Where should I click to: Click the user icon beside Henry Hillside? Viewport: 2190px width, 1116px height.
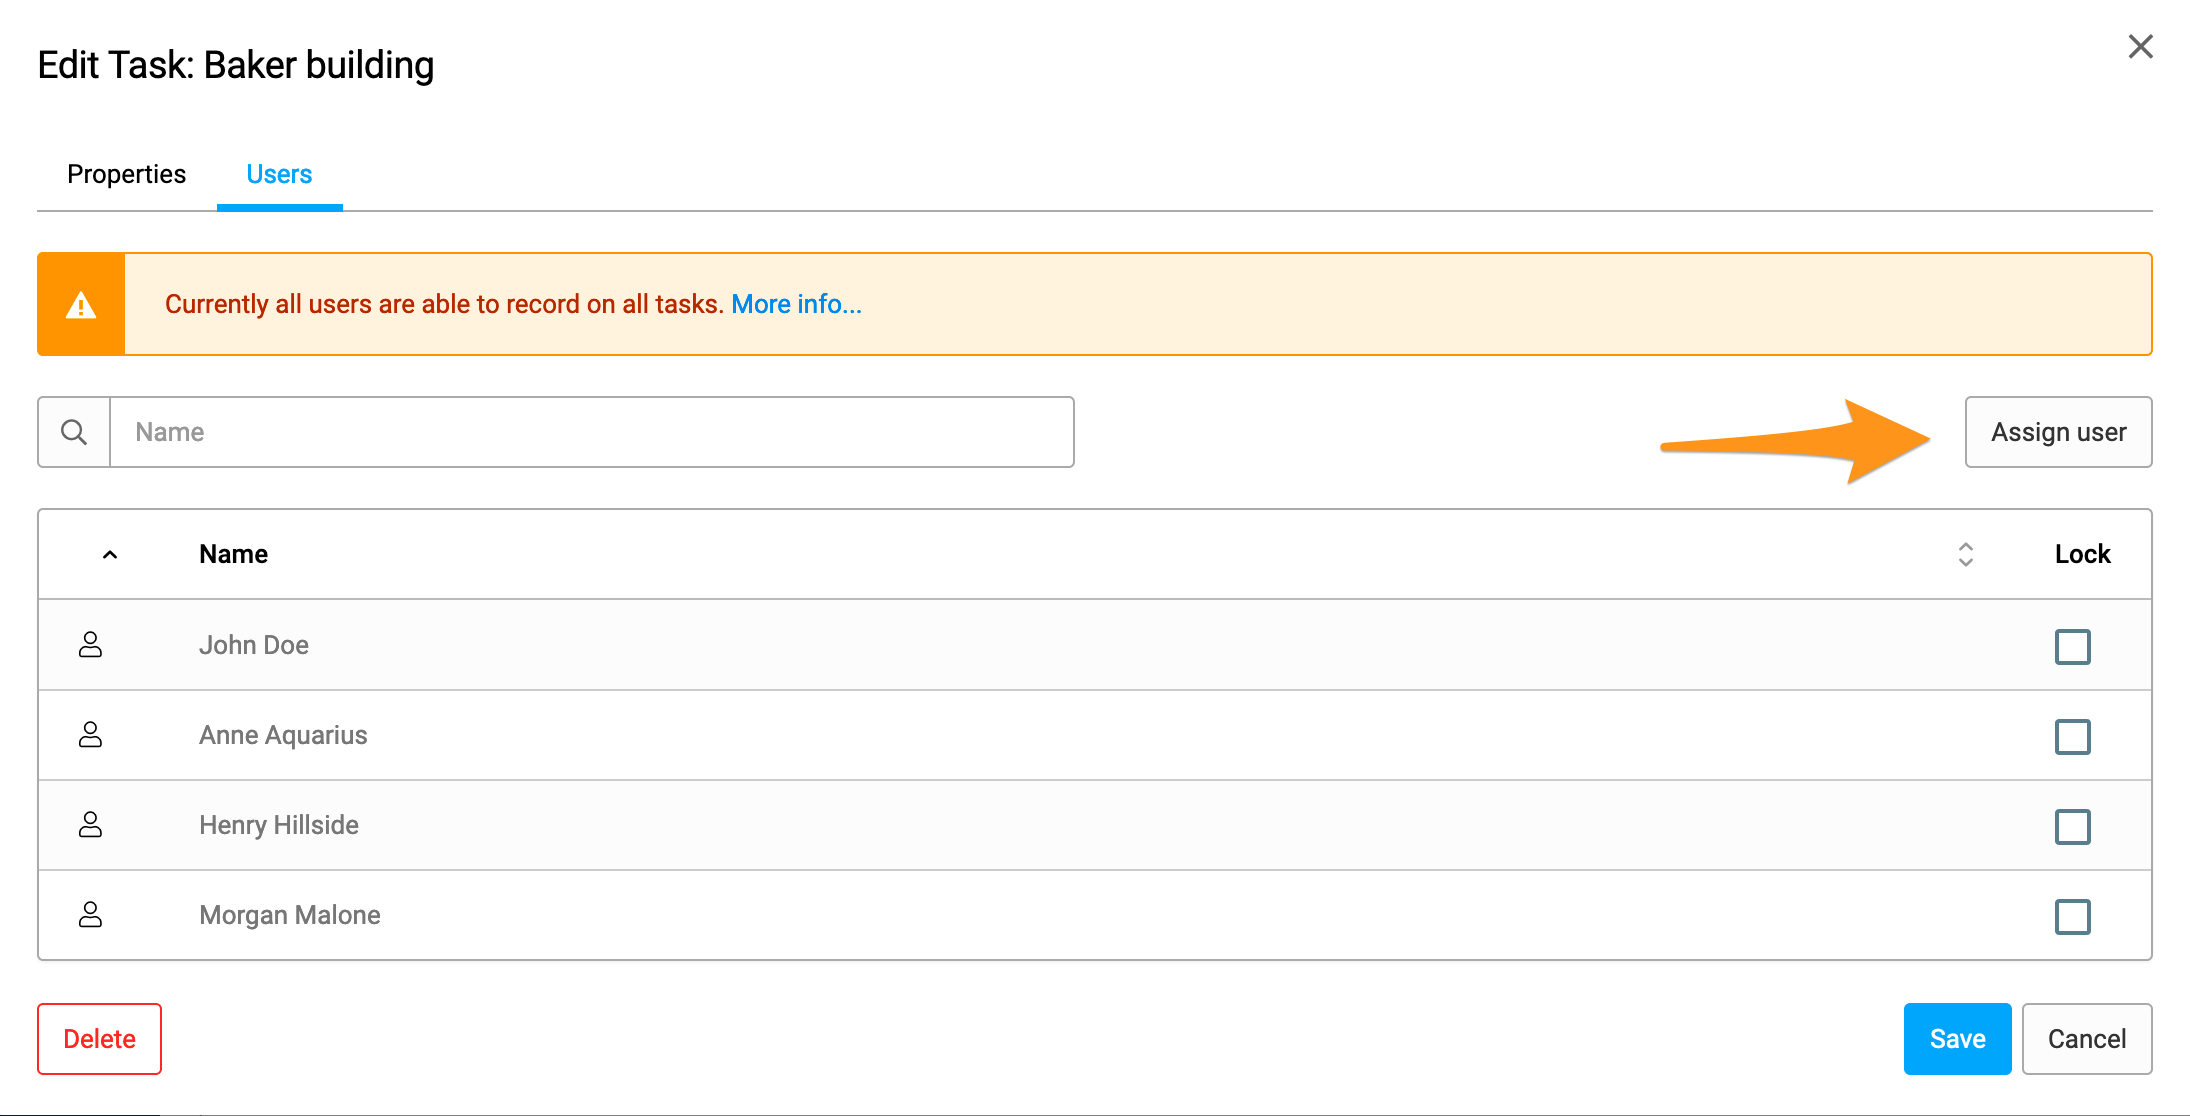(90, 825)
